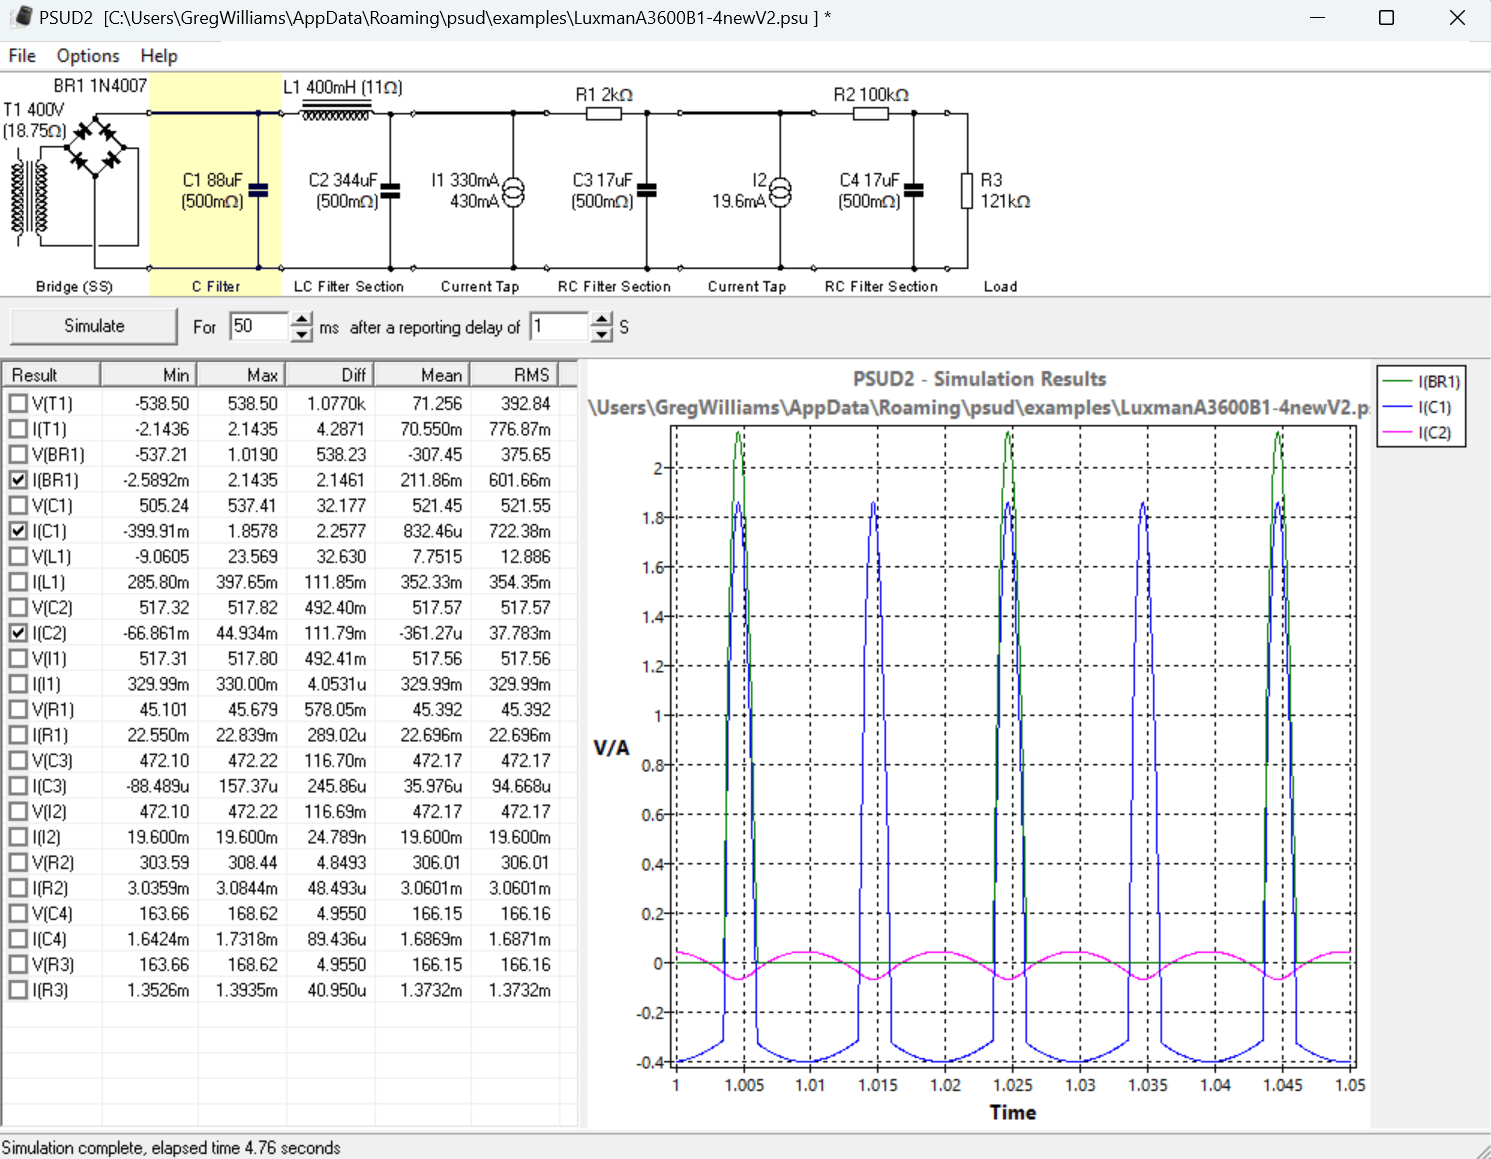Click the I(L1) max value 397.65m

pos(247,582)
